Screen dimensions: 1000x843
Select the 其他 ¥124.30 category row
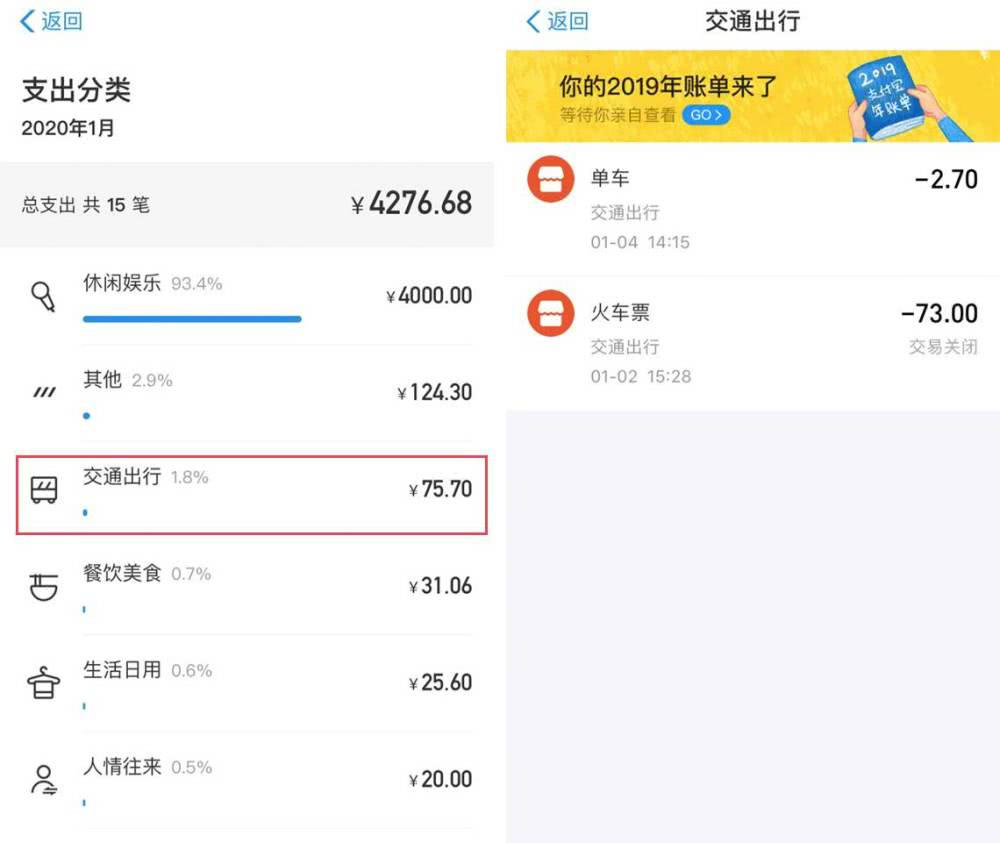[x=250, y=393]
